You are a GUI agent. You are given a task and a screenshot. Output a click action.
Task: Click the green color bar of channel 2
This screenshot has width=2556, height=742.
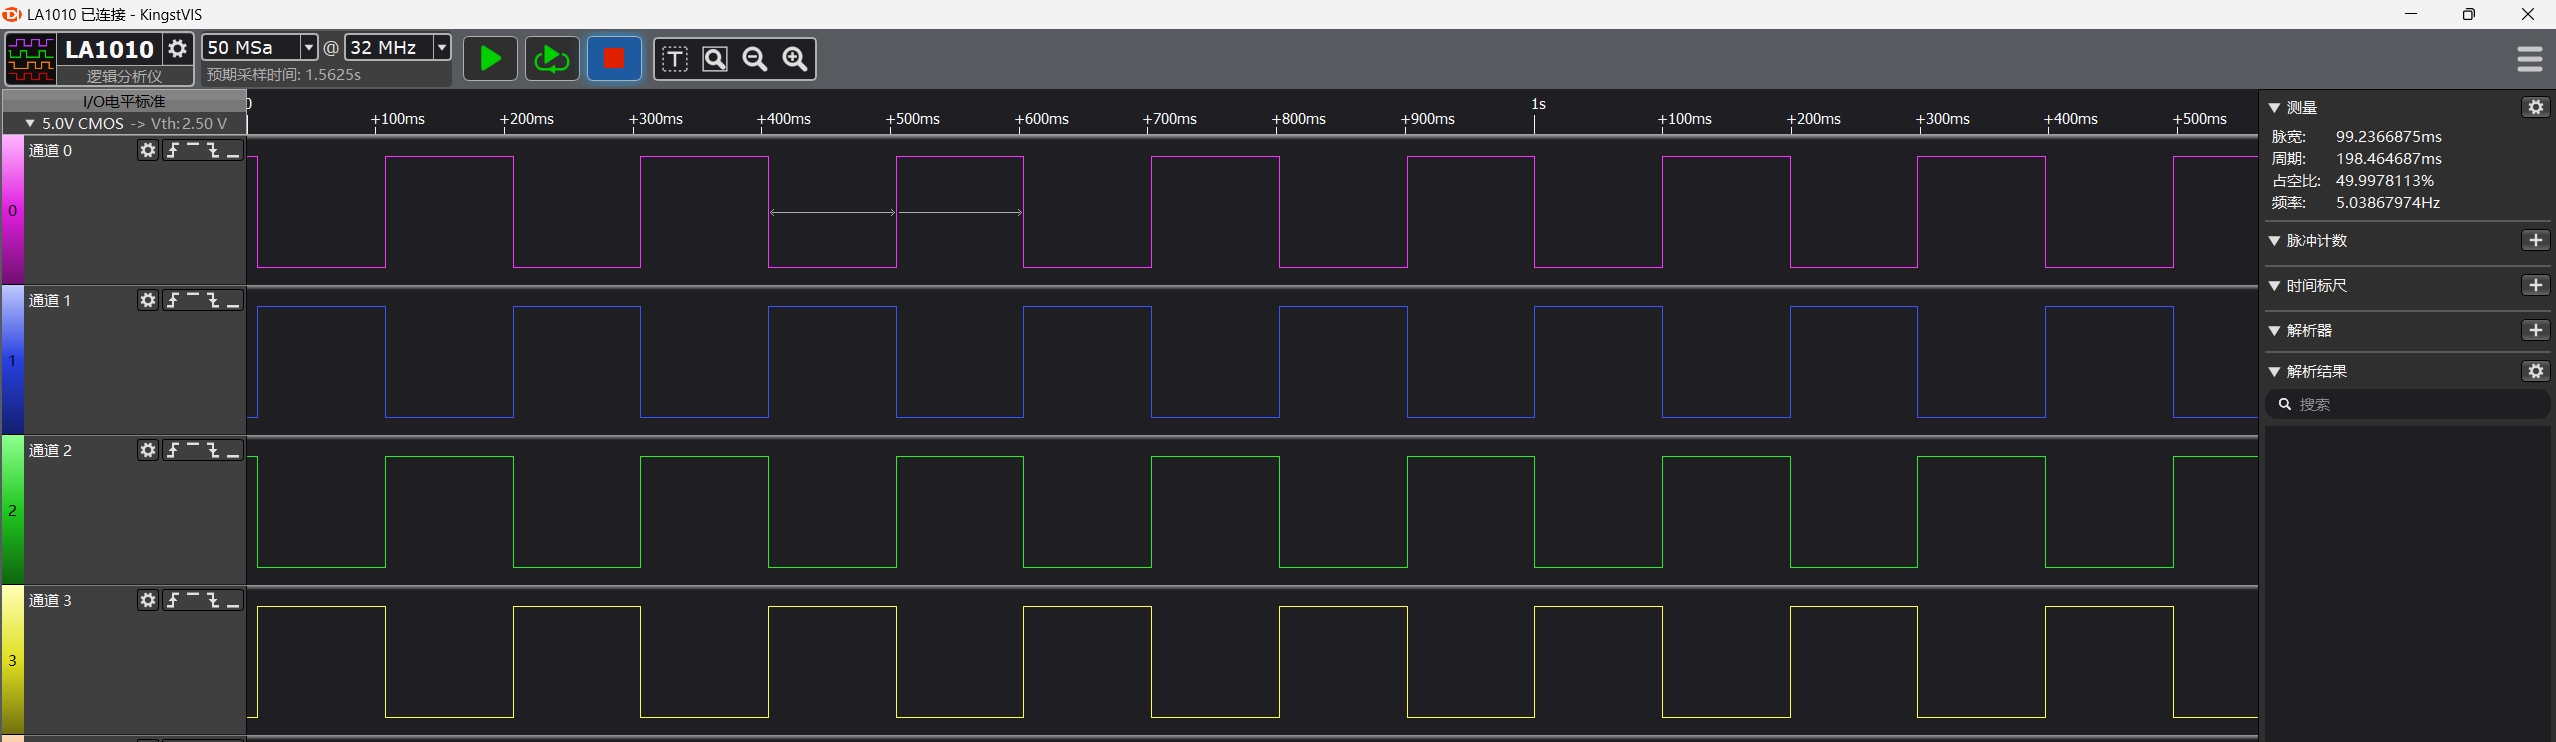tap(12, 510)
